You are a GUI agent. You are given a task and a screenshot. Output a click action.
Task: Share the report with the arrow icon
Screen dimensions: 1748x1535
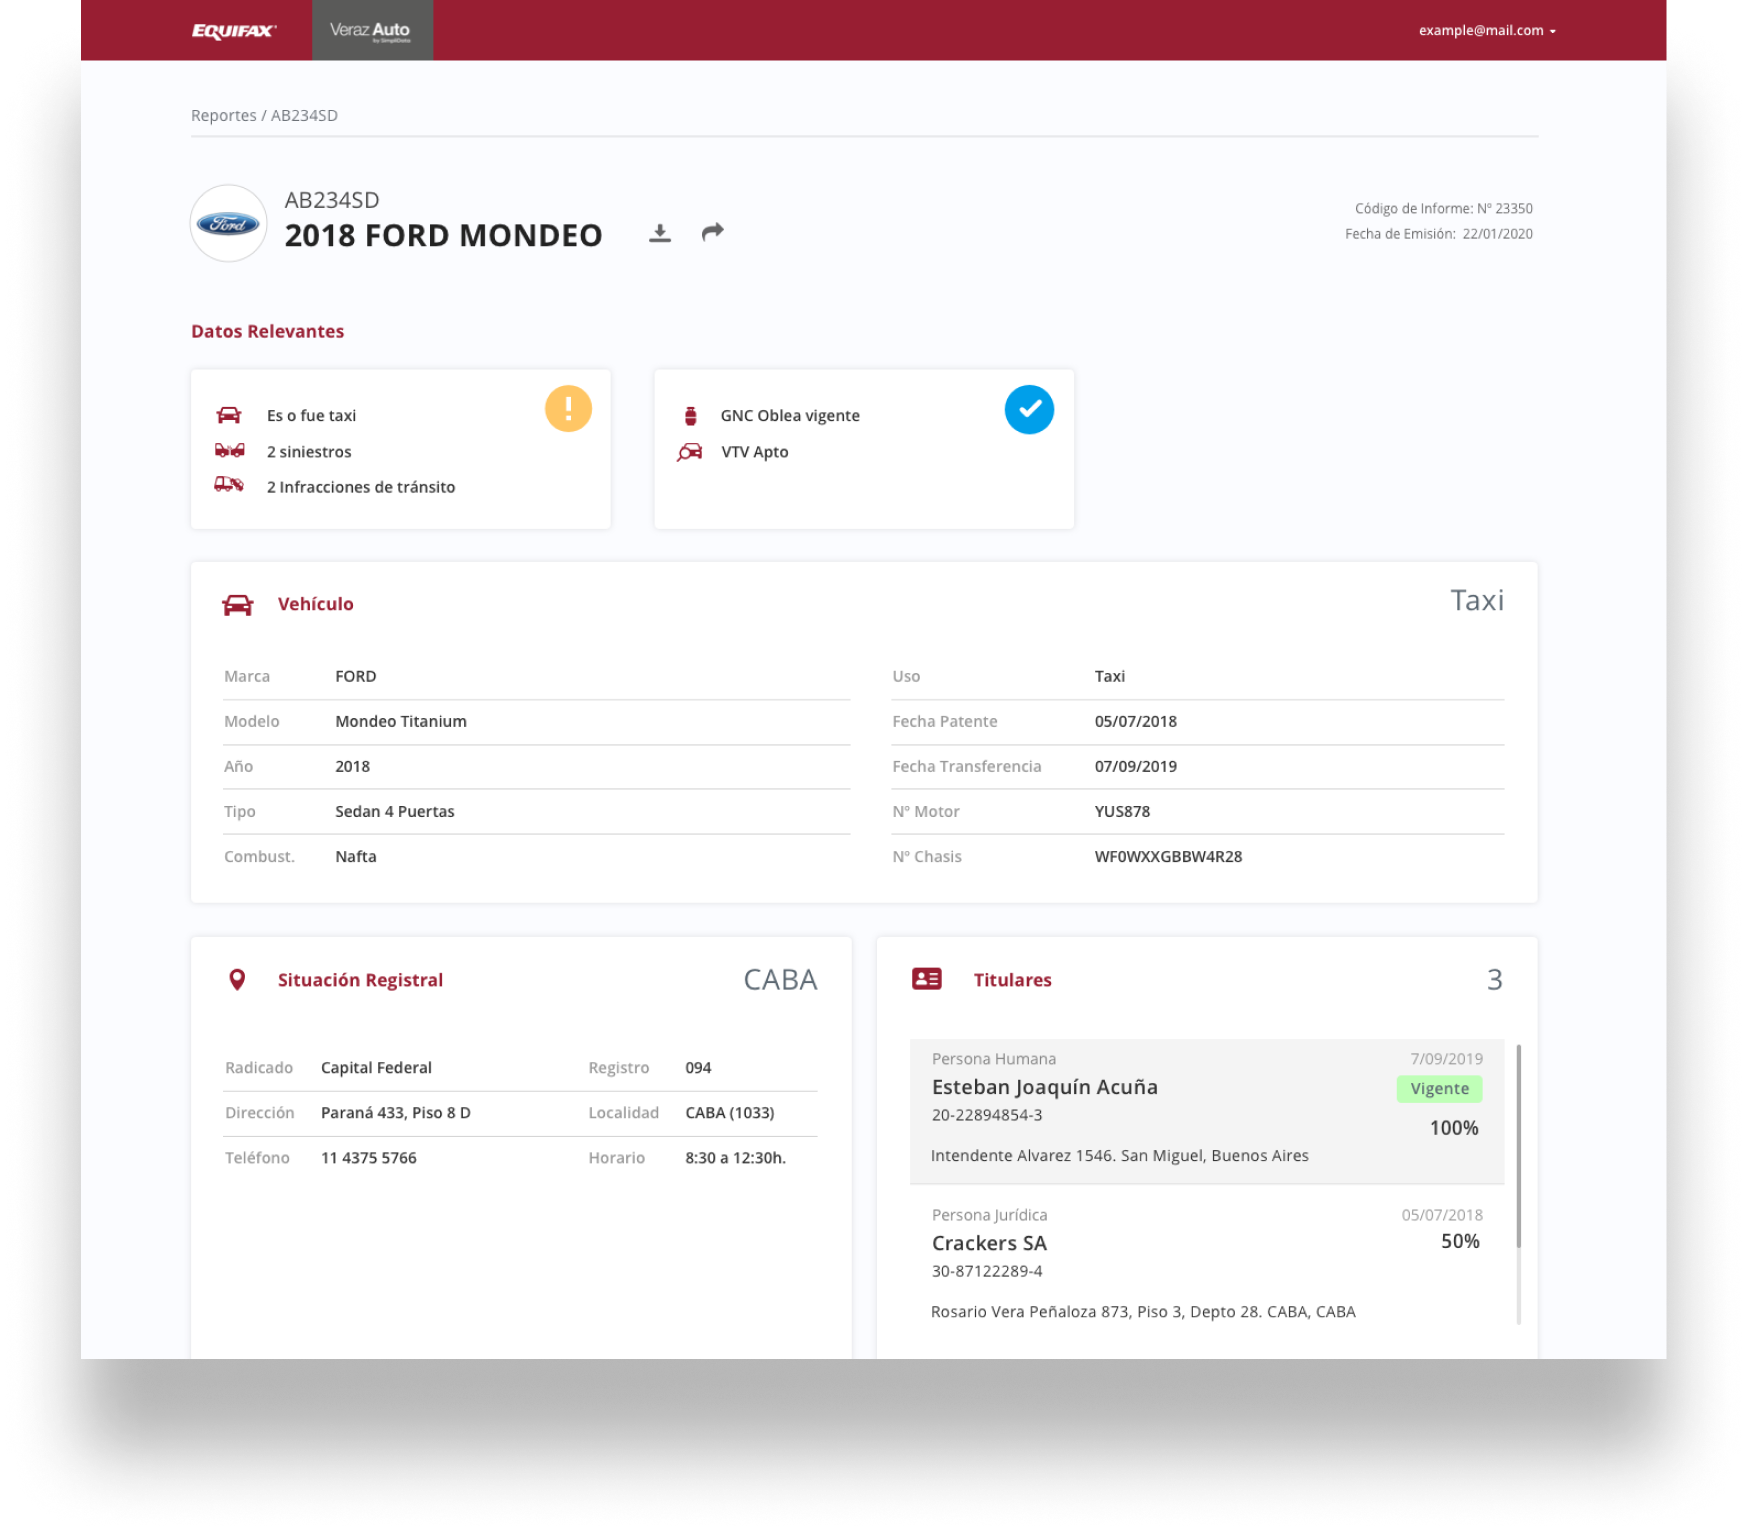pos(712,232)
